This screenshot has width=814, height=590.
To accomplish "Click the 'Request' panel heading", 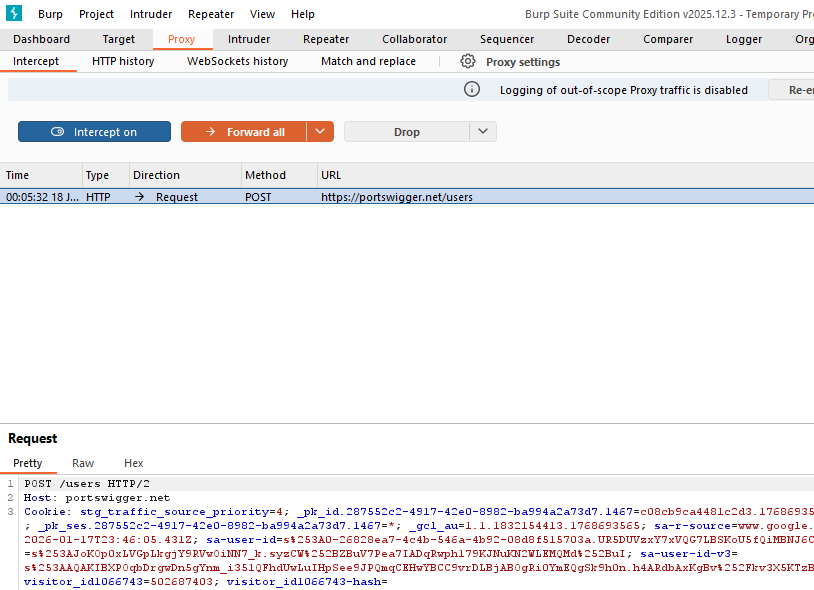I will (33, 438).
